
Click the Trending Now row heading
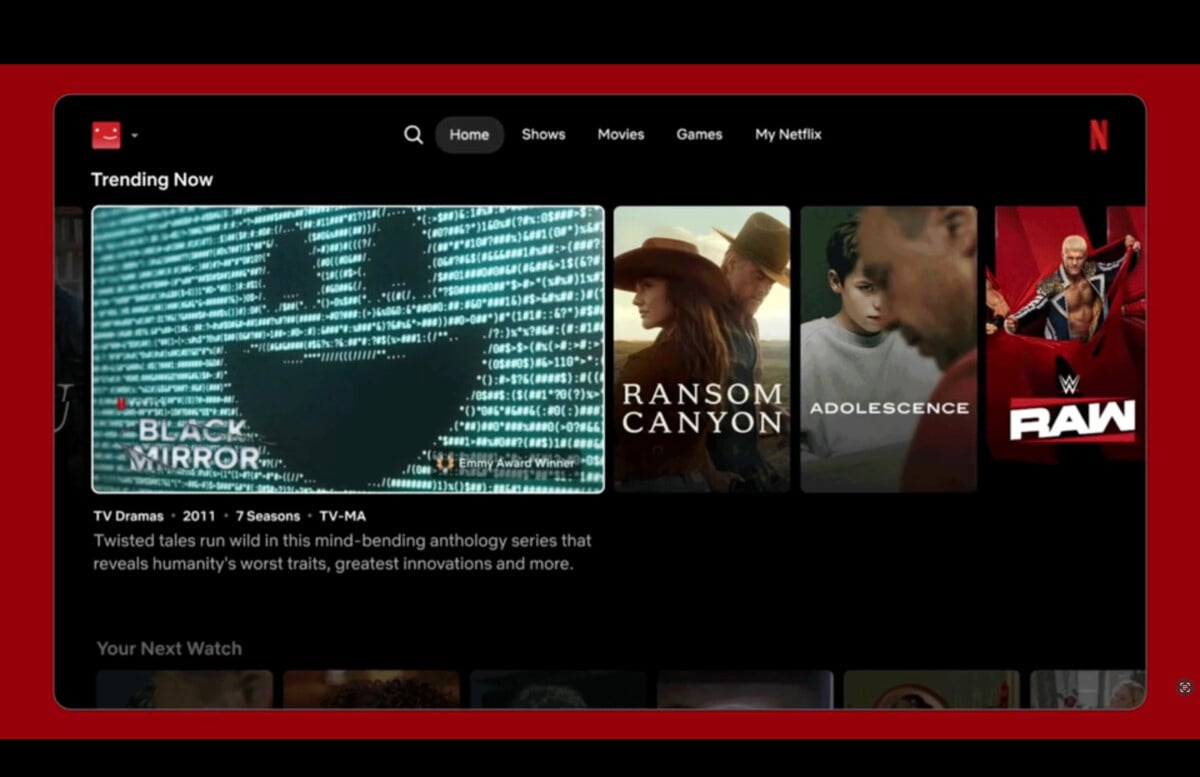(x=152, y=180)
